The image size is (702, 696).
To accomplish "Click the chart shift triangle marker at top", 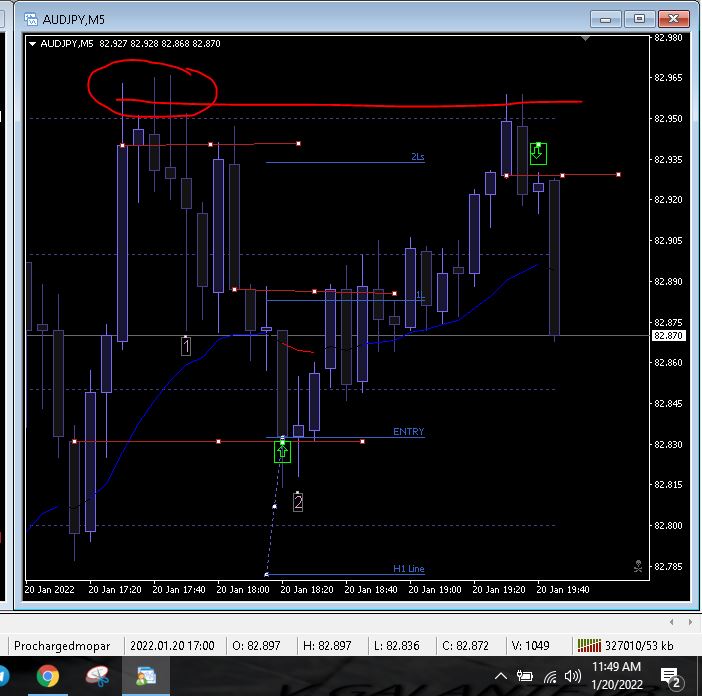I will coord(585,38).
